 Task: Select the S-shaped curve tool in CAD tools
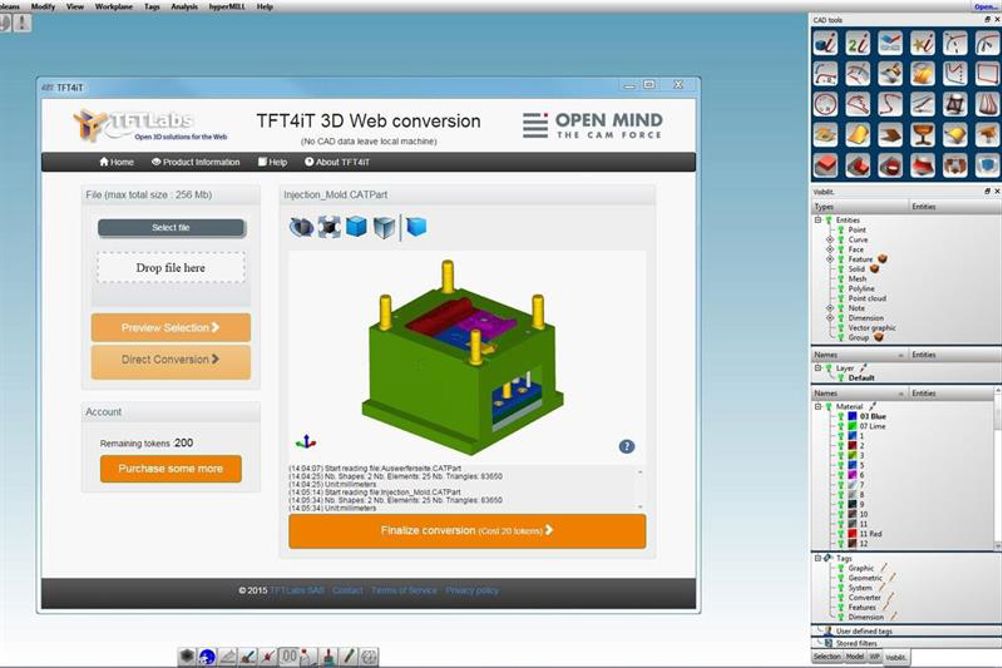pyautogui.click(x=890, y=104)
